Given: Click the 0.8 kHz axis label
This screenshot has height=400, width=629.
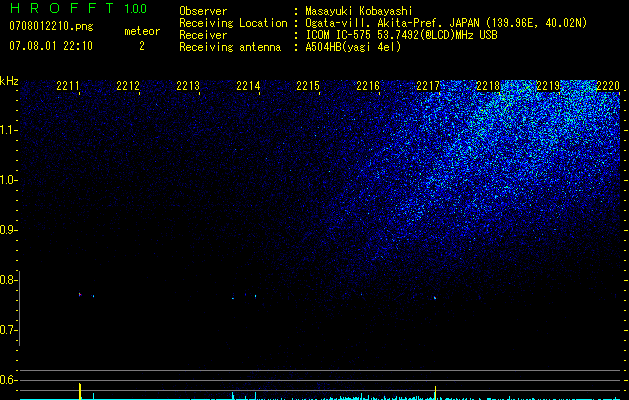Looking at the screenshot, I should click(x=8, y=280).
